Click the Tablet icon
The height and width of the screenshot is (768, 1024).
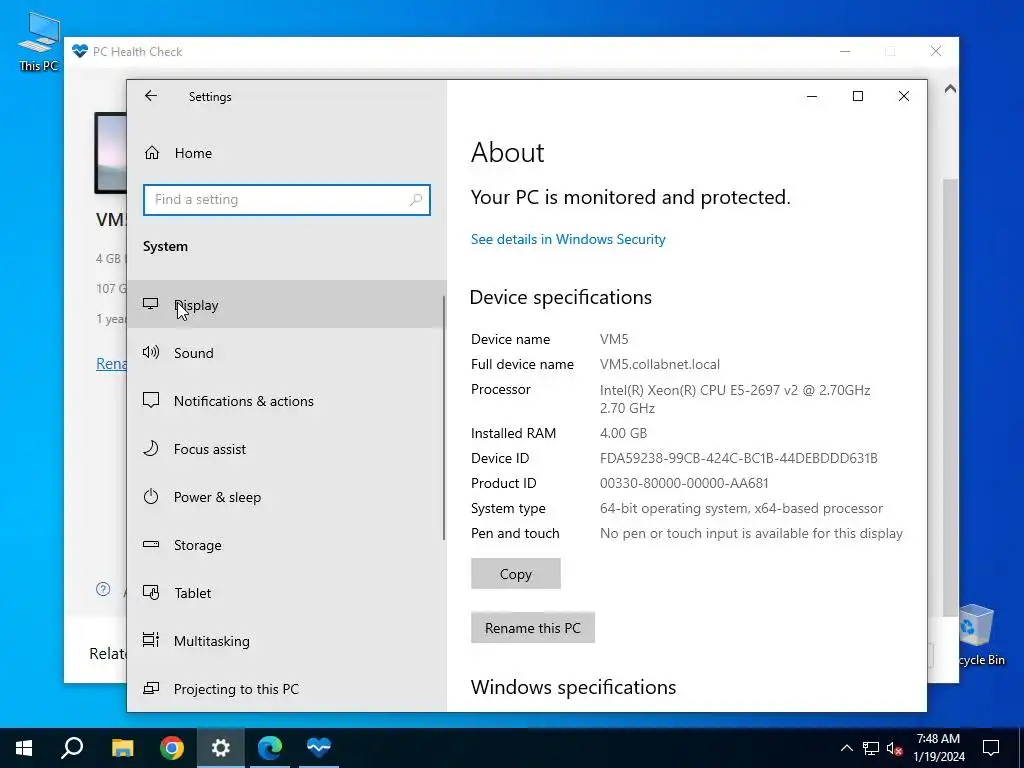[151, 592]
